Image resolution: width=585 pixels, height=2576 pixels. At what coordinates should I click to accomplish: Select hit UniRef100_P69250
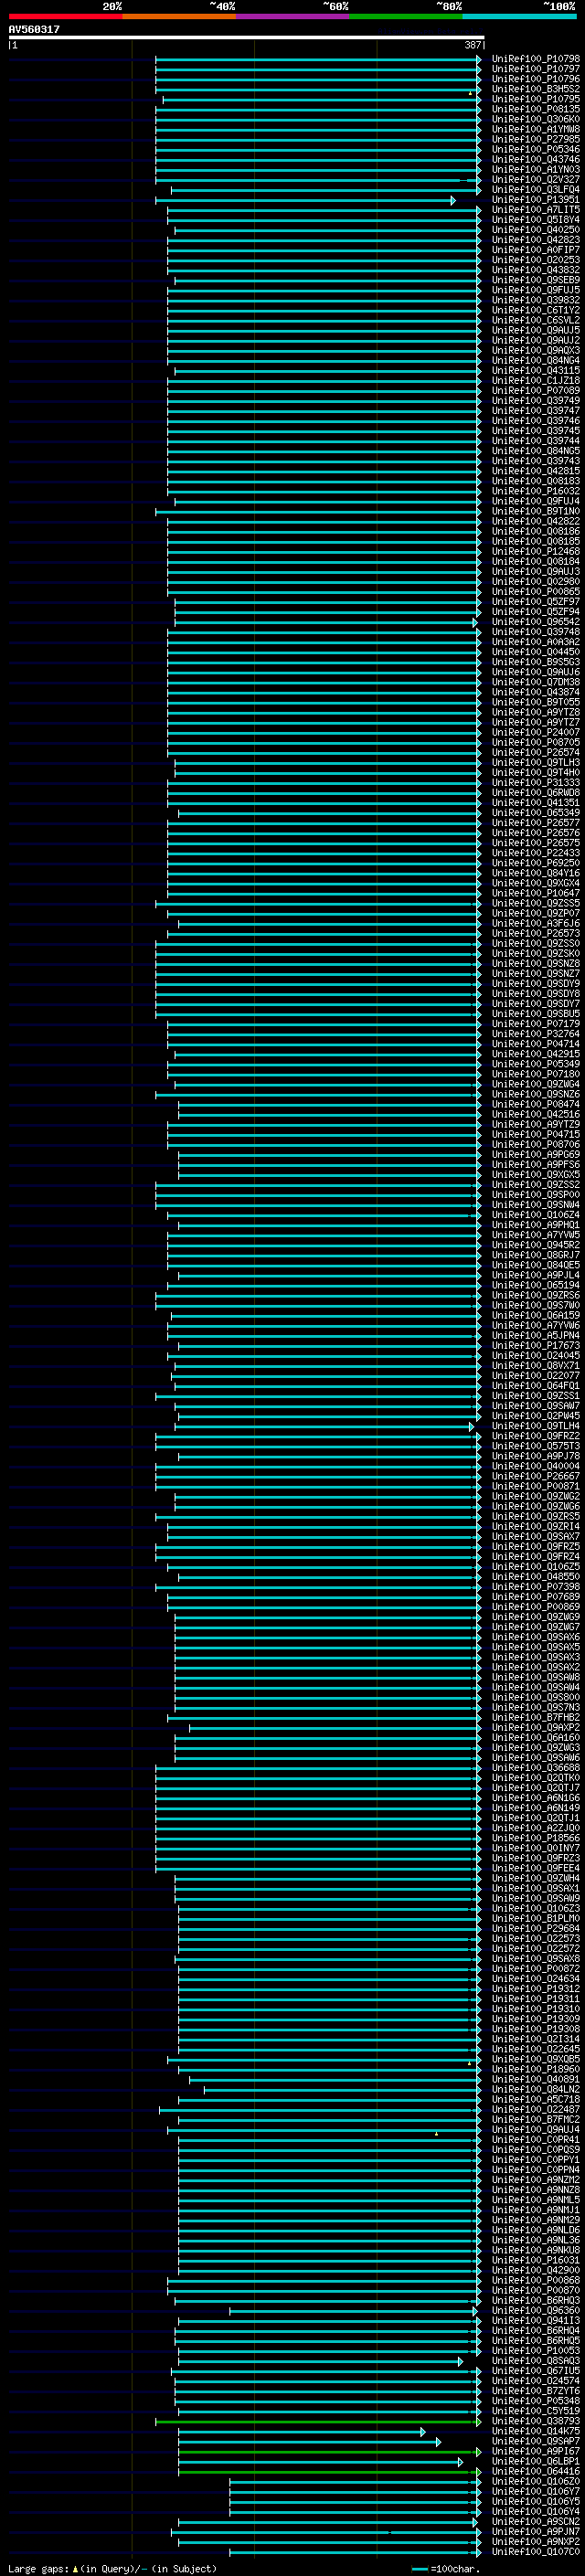tap(536, 863)
